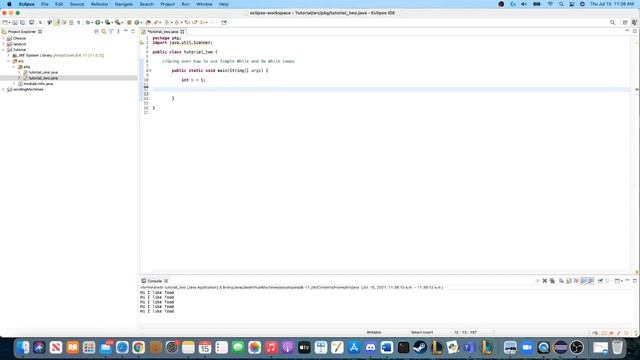Open dropdown arrow beside Run button

pyautogui.click(x=102, y=22)
